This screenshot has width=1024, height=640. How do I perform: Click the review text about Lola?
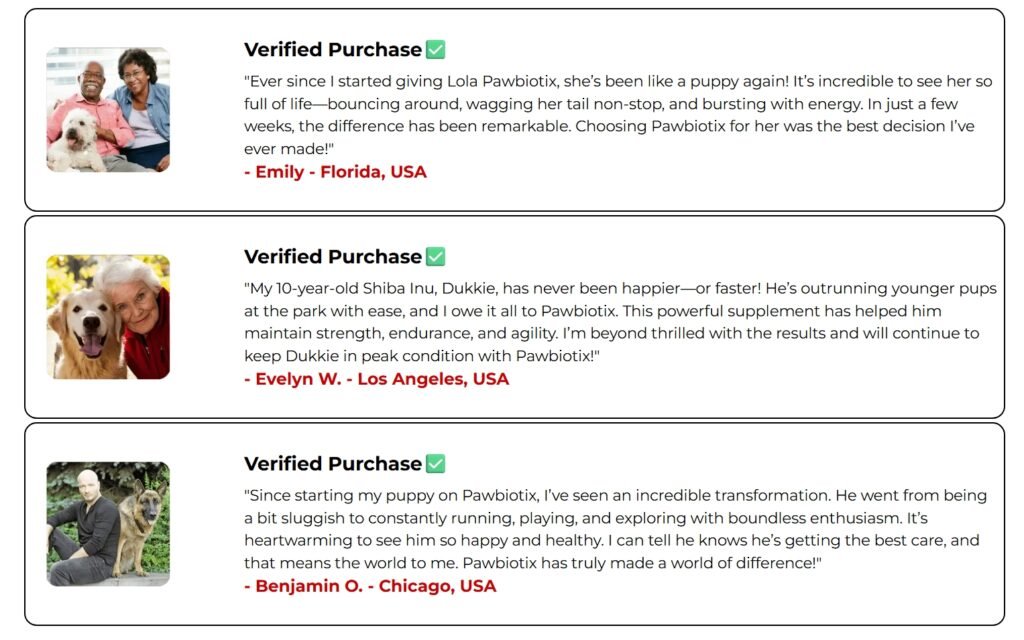620,115
